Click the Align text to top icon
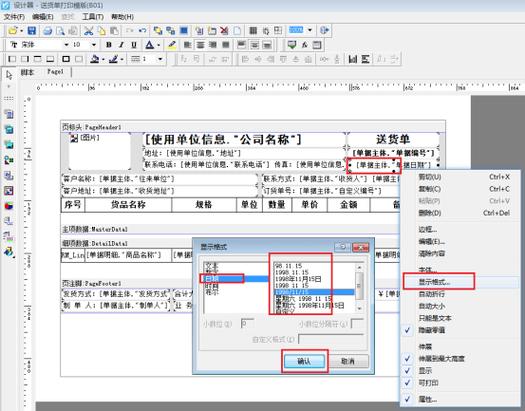This screenshot has height=411, width=525. tap(241, 45)
